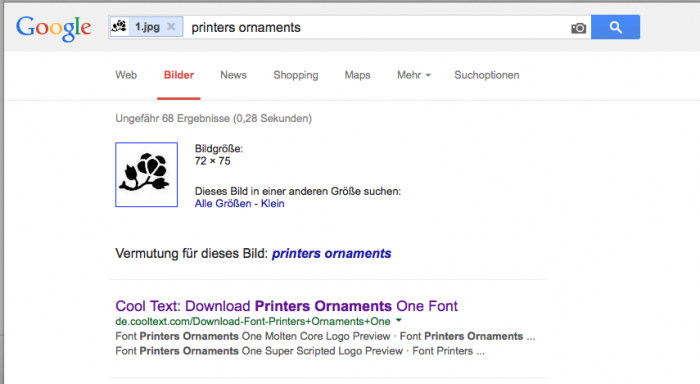This screenshot has width=700, height=384.
Task: Click the Bildgröße 72 × 75 text
Action: point(219,154)
